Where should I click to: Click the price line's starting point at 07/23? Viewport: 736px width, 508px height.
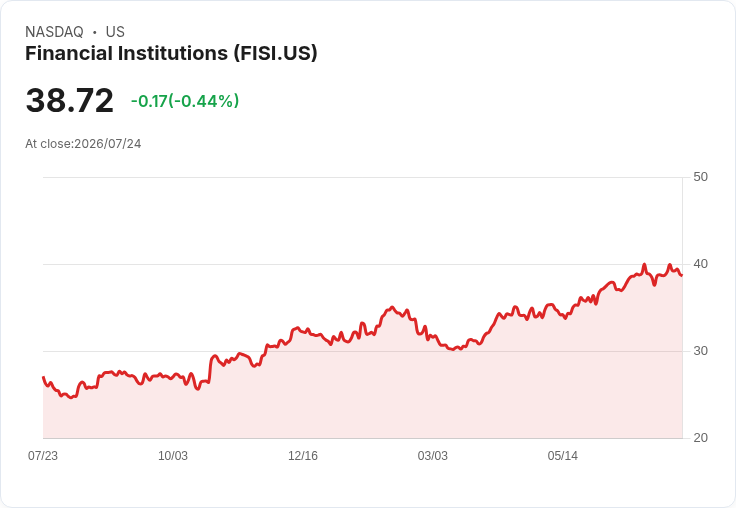(44, 377)
